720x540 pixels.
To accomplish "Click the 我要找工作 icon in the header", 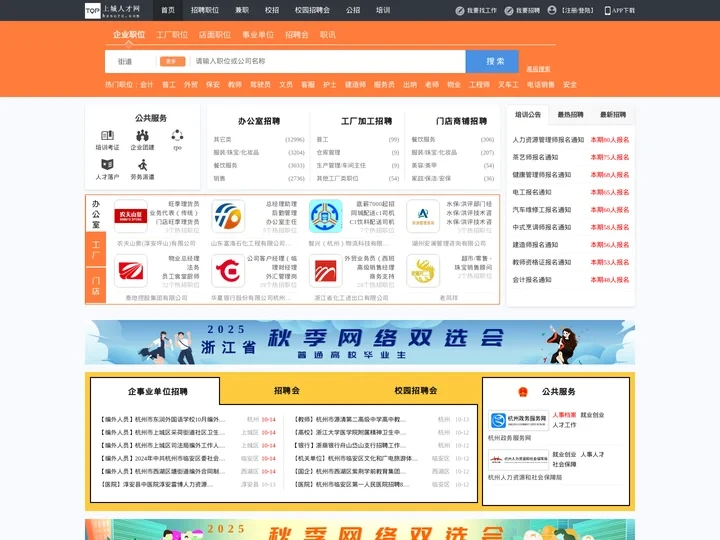I will click(460, 11).
